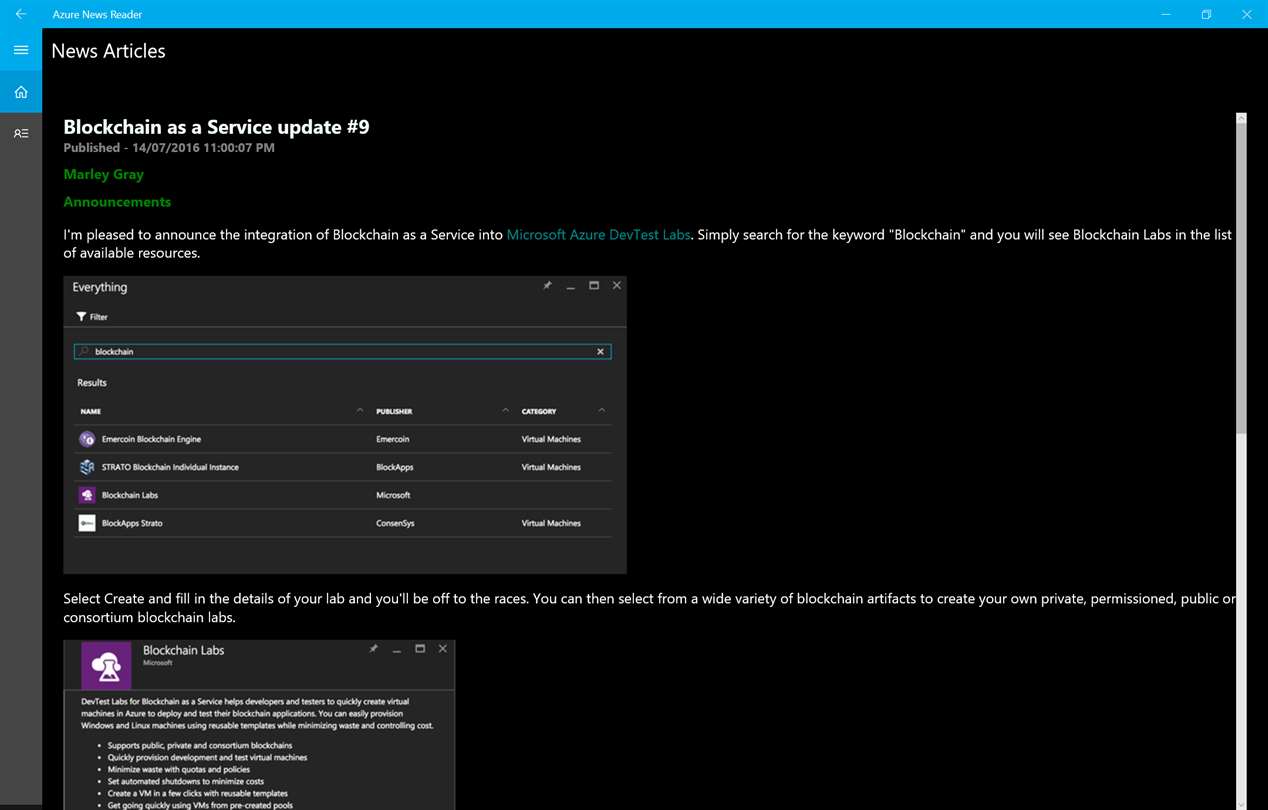This screenshot has width=1268, height=810.
Task: Click the Emercoin Blockchain Engine icon
Action: coord(87,439)
